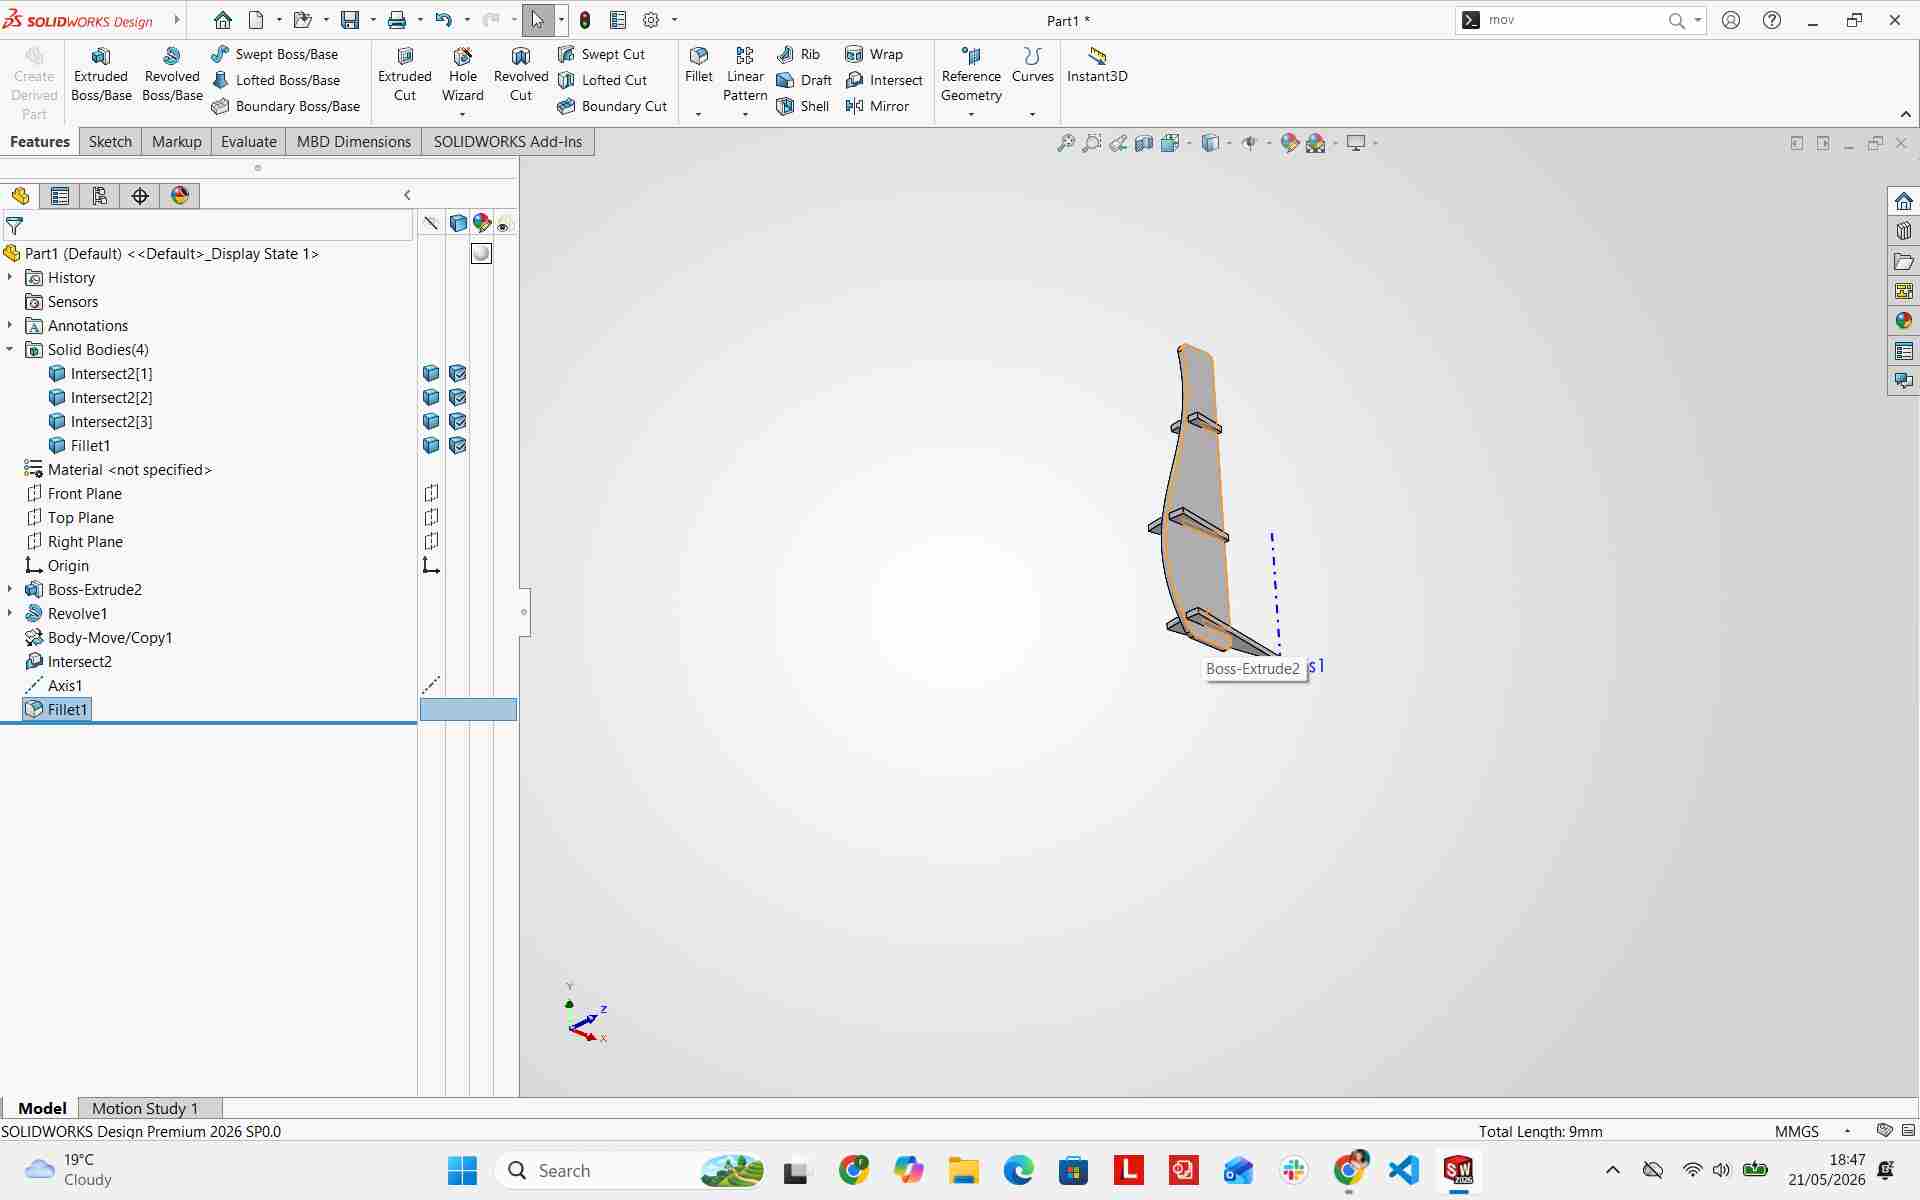Click the Rebuild traffic light icon
1920x1200 pixels.
coord(585,20)
